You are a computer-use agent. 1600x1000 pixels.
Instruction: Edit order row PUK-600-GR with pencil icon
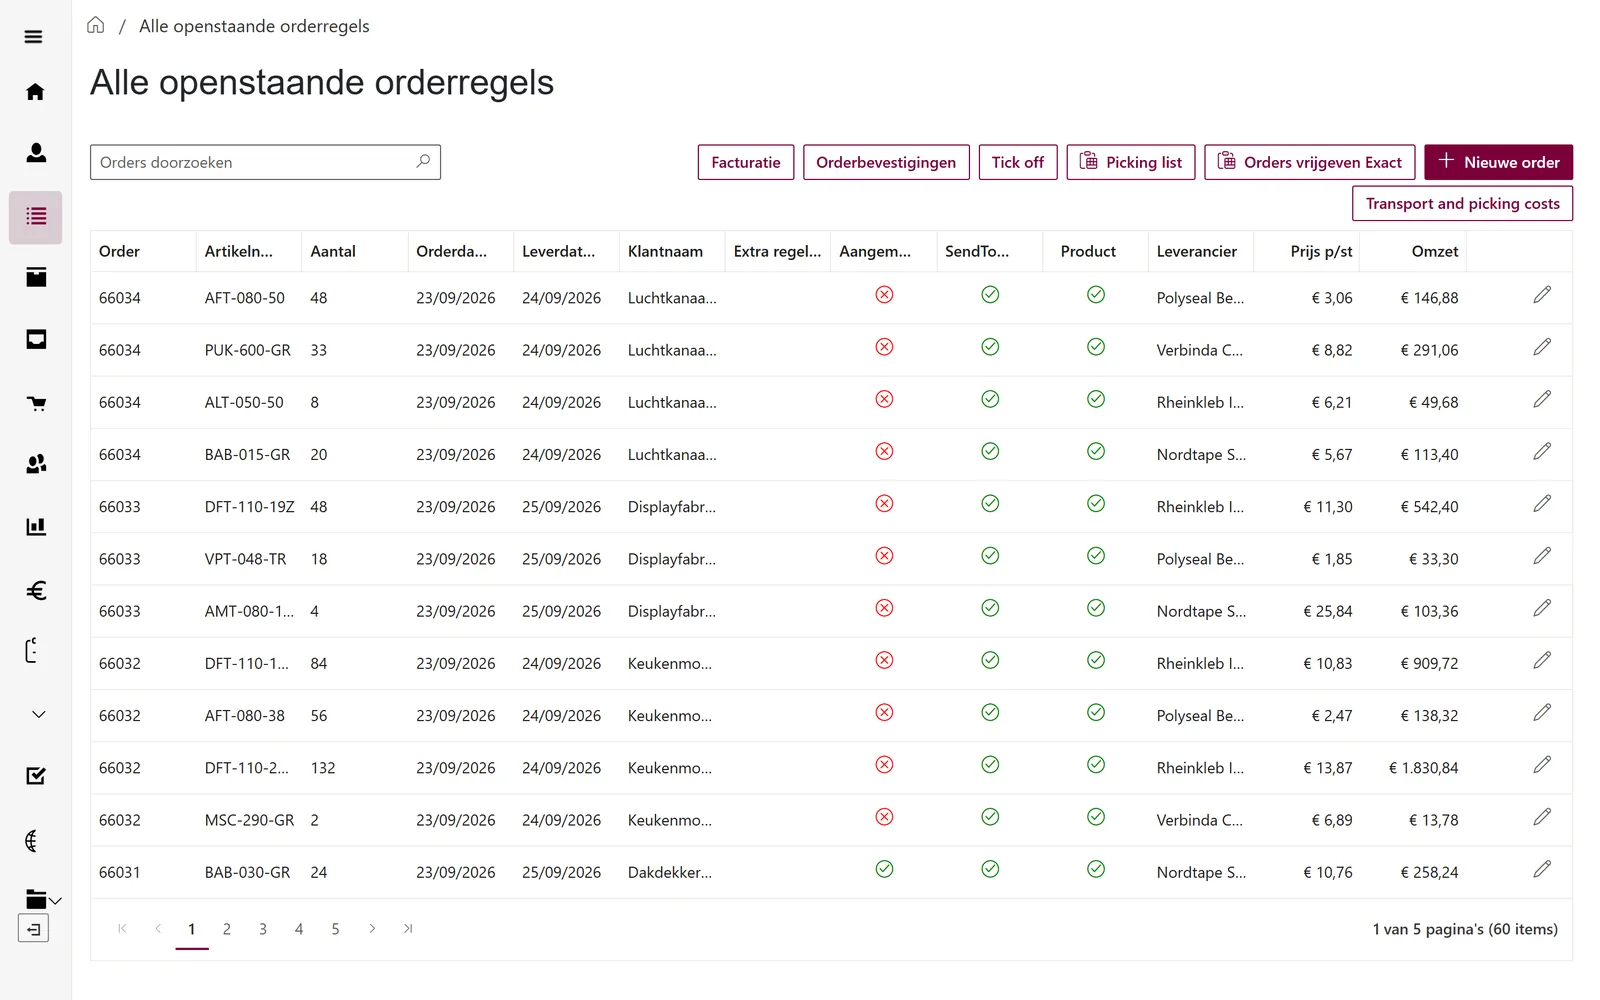click(1542, 346)
